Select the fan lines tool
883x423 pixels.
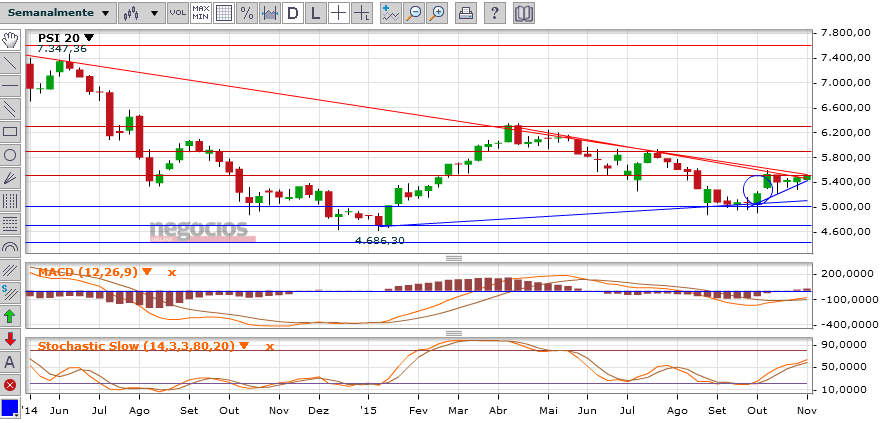(x=10, y=179)
